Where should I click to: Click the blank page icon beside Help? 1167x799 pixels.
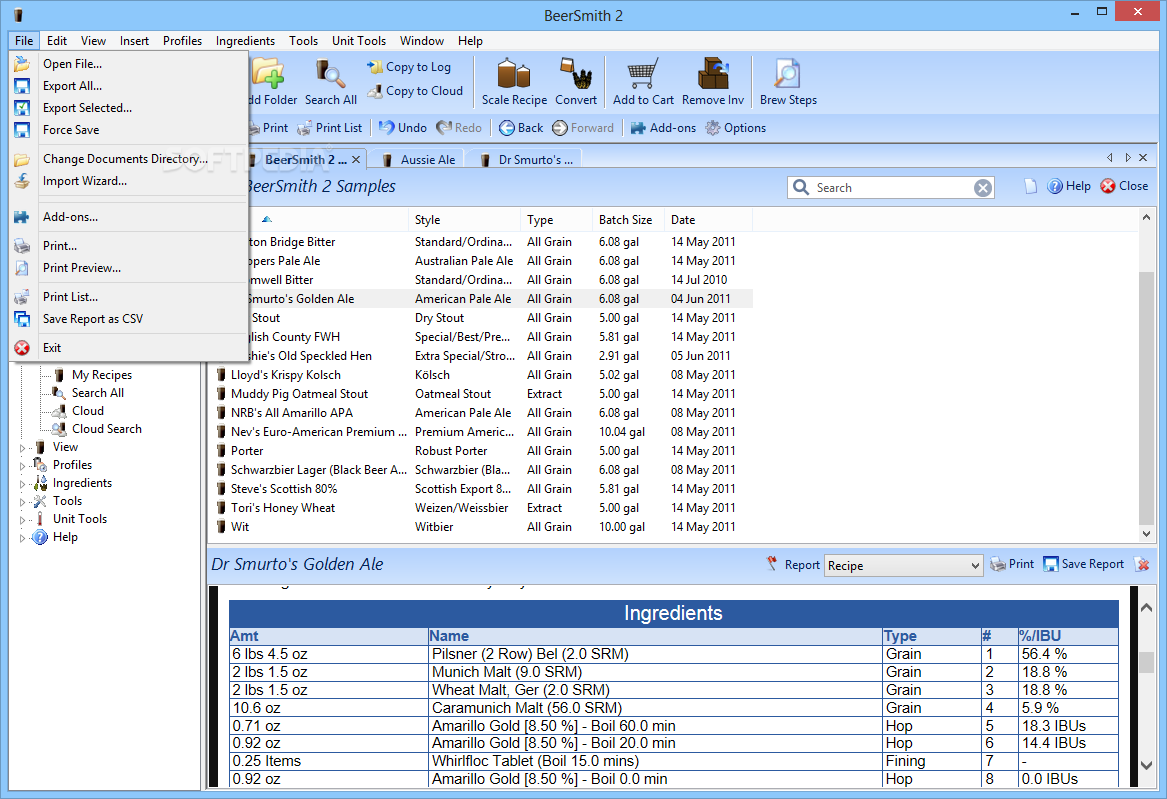(1031, 186)
